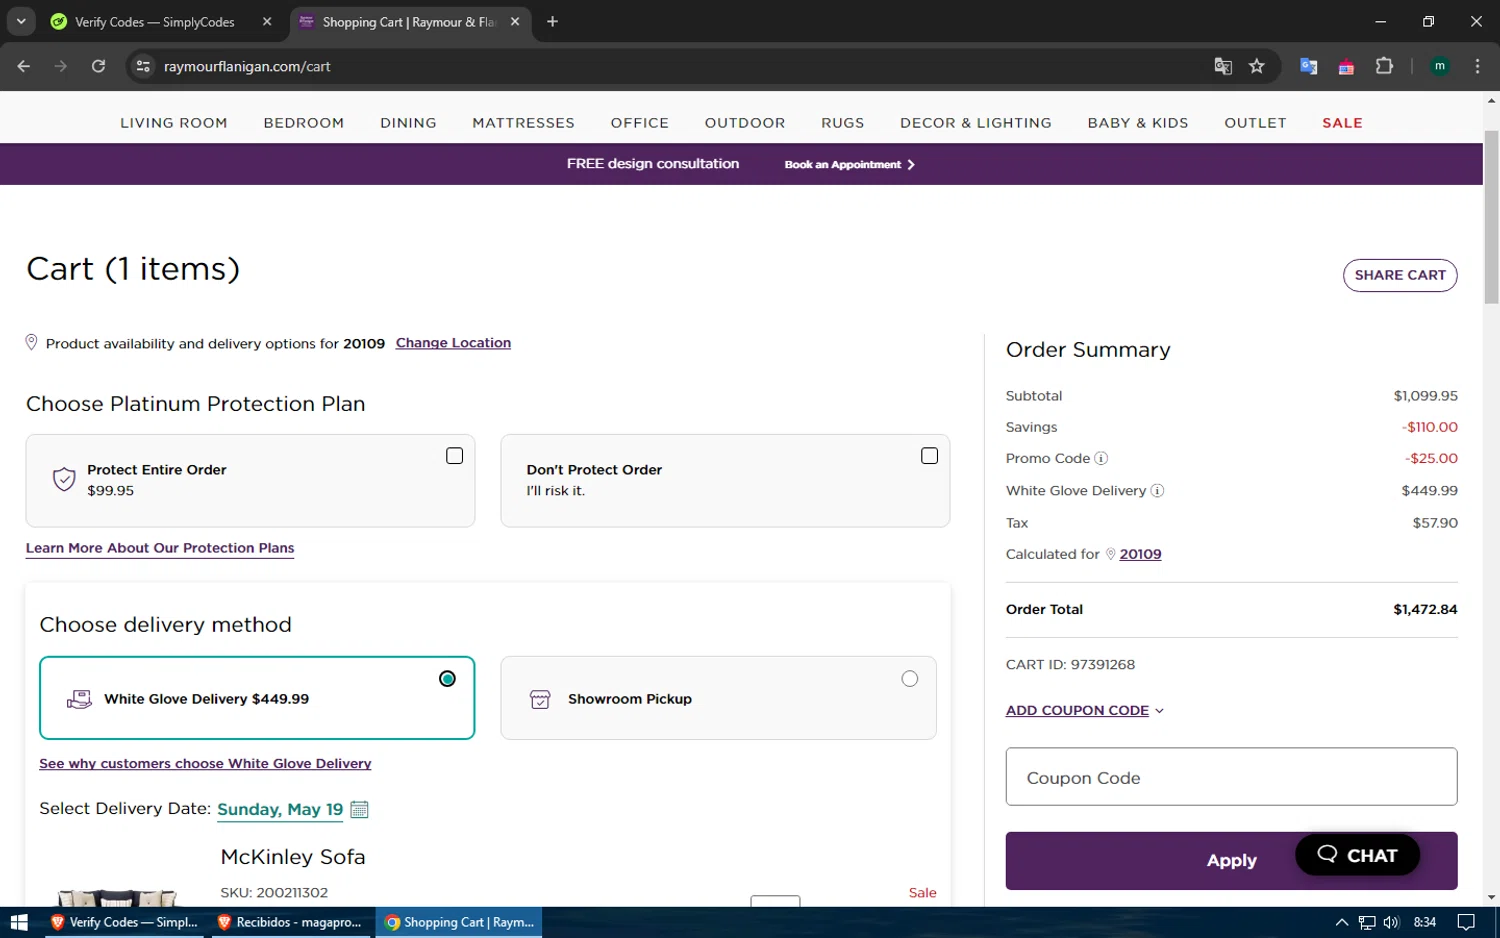The width and height of the screenshot is (1500, 938).
Task: Click the location pin beside Product availability
Action: tap(31, 342)
